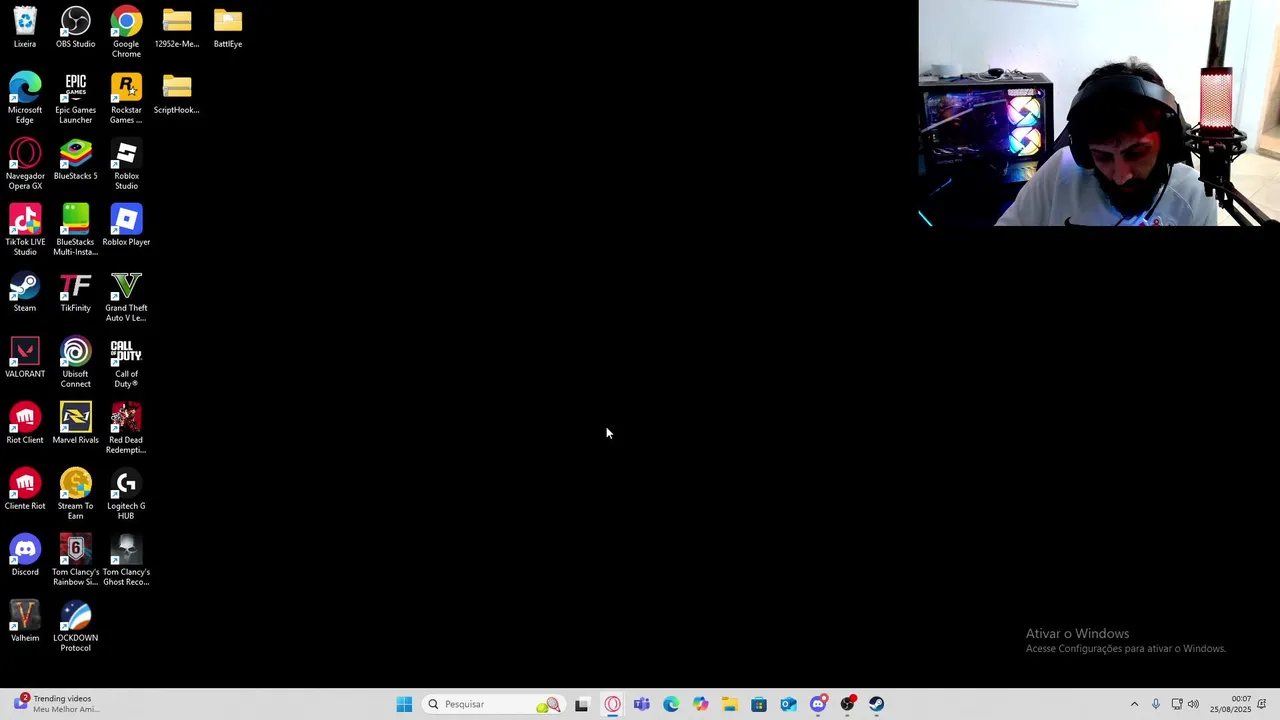The image size is (1280, 720).
Task: Select the LOCKDOWN Protocol shortcut
Action: (x=75, y=626)
